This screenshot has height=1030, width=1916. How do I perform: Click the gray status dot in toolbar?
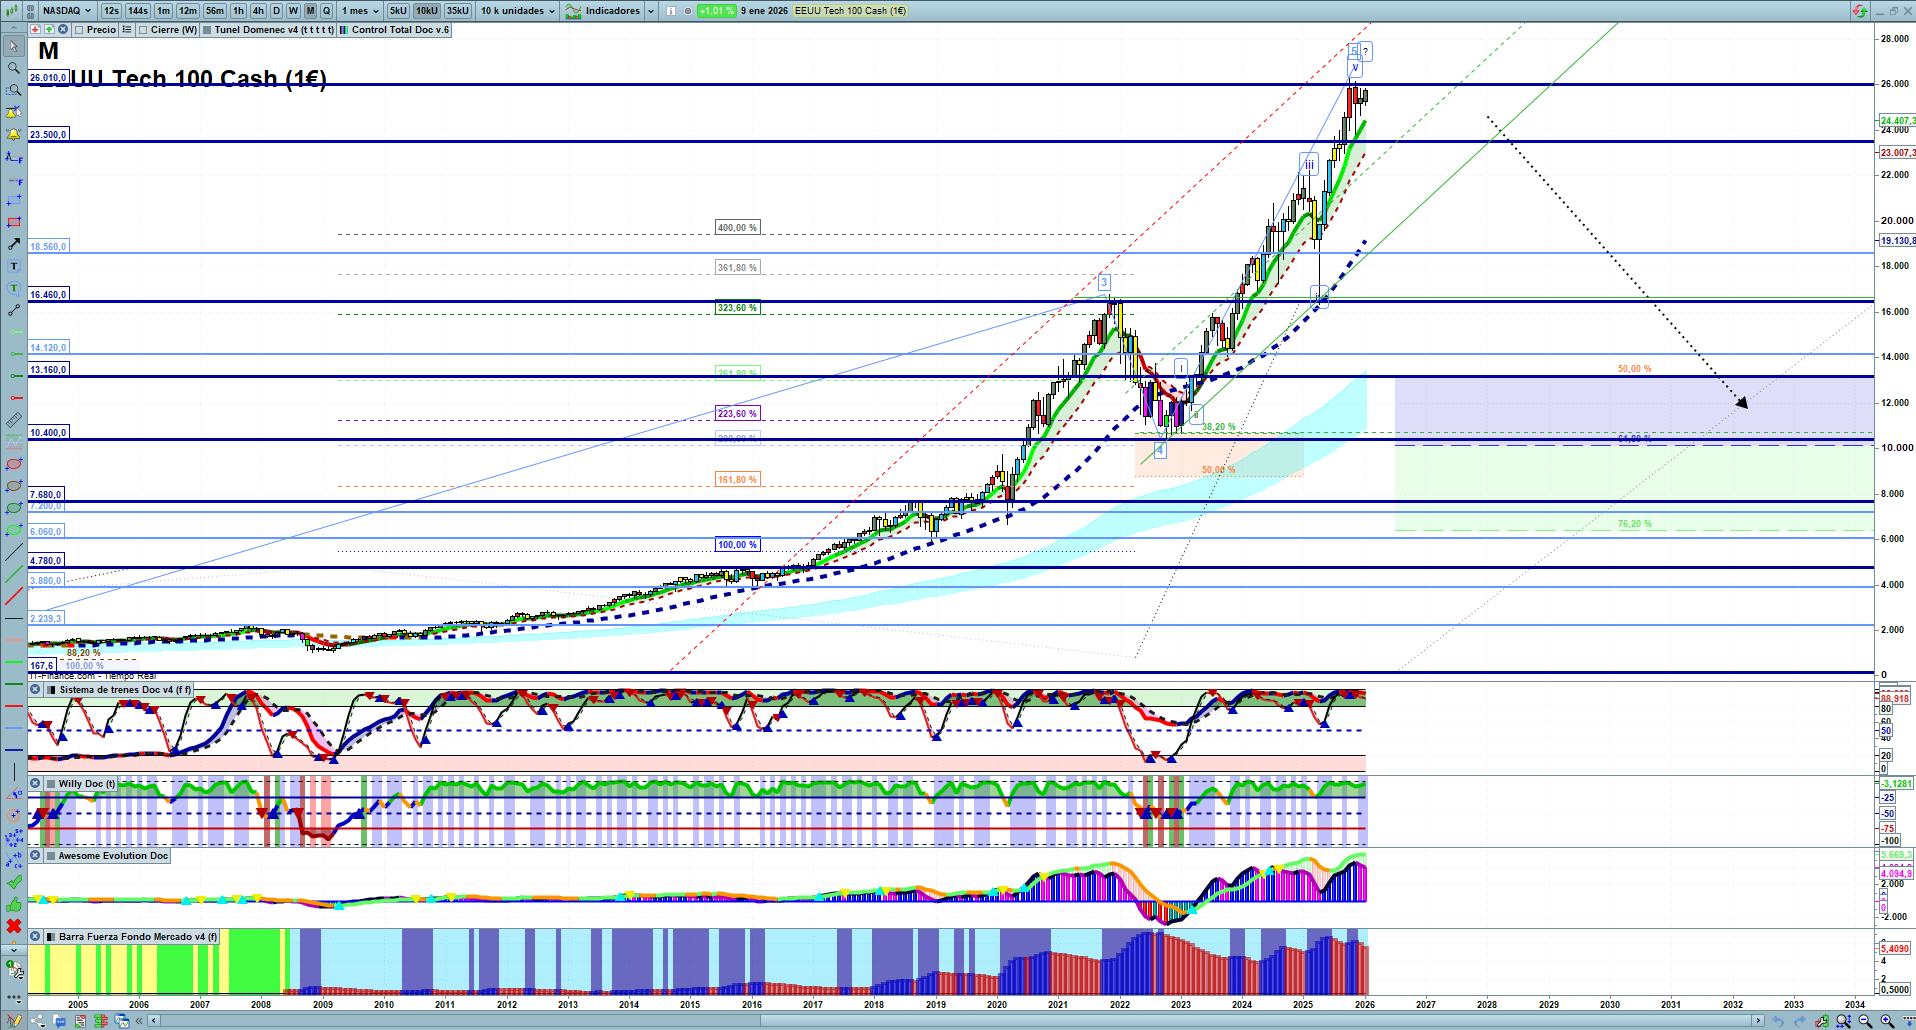pos(688,11)
